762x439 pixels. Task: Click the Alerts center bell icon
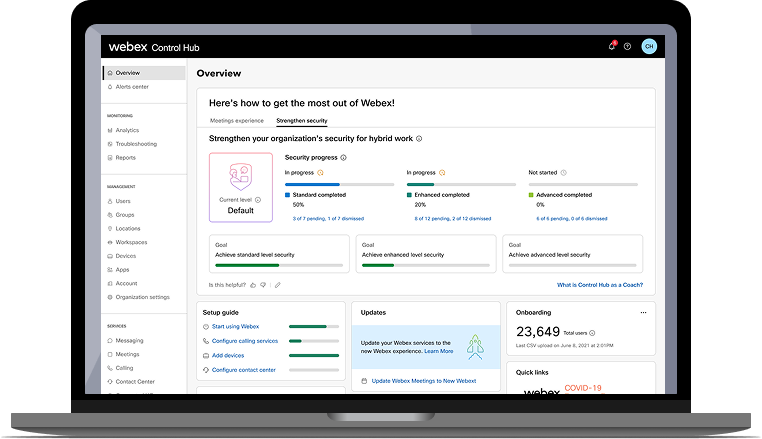(x=110, y=87)
